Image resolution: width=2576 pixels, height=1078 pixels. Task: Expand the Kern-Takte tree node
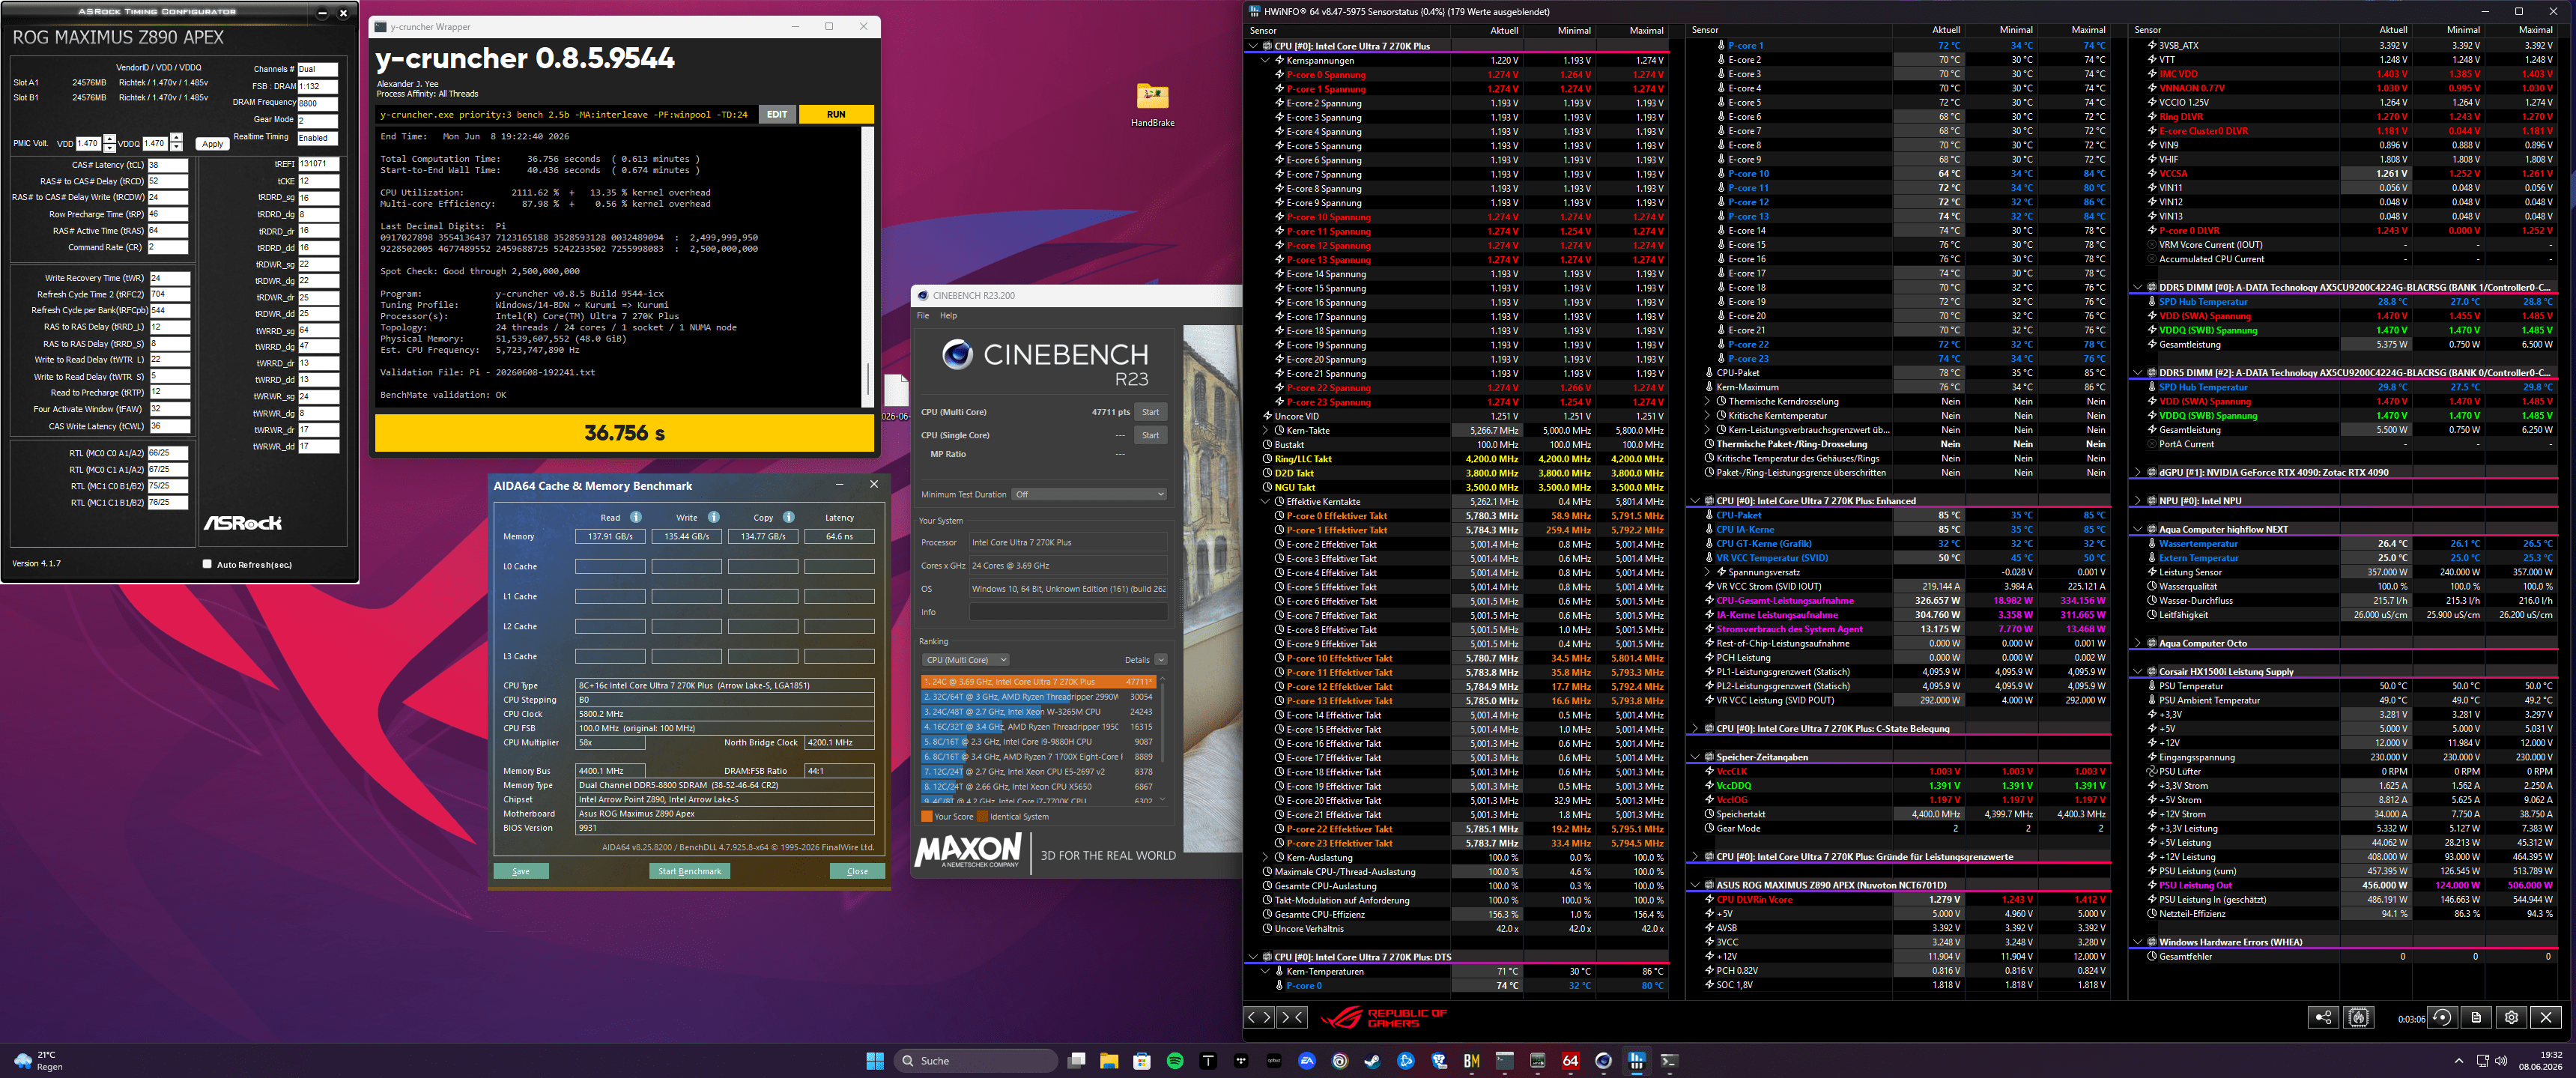tap(1266, 430)
